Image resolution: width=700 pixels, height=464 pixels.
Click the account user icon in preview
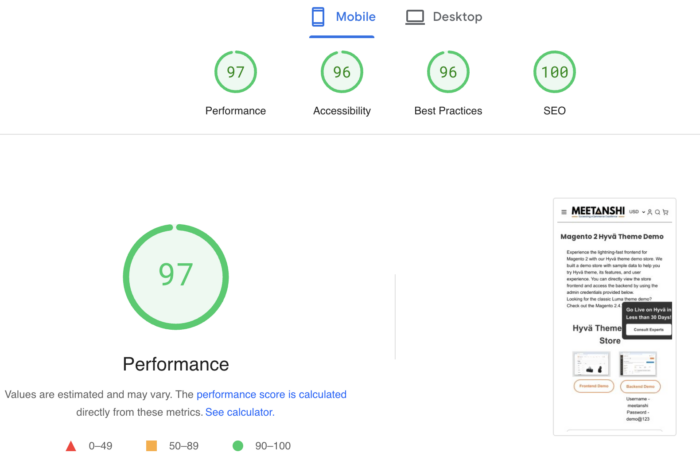click(x=650, y=212)
